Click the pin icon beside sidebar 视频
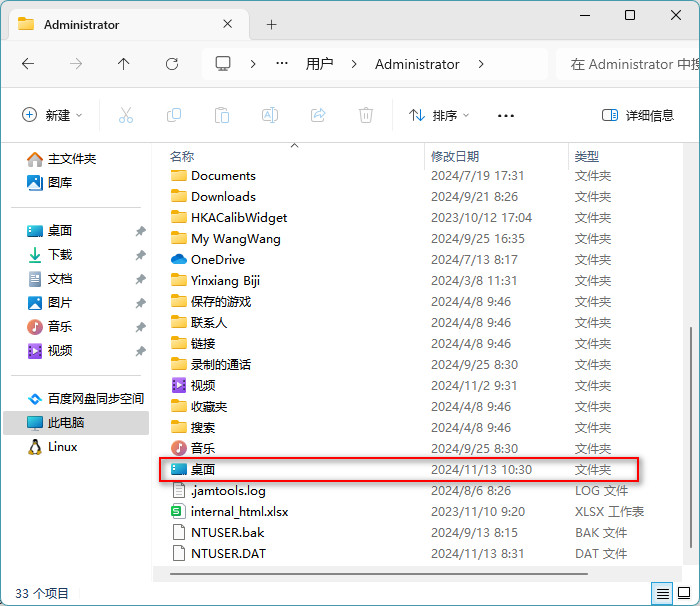The height and width of the screenshot is (606, 700). click(141, 351)
